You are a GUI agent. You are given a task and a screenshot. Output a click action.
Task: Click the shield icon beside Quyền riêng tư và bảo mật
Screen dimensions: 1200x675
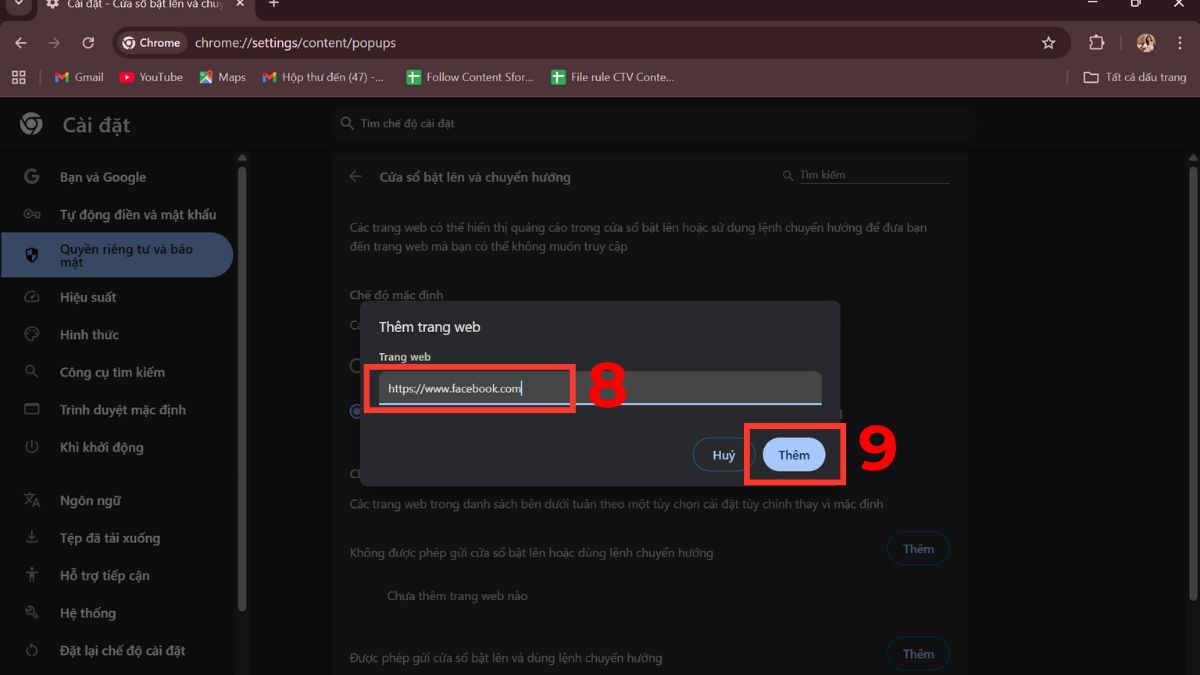point(31,255)
